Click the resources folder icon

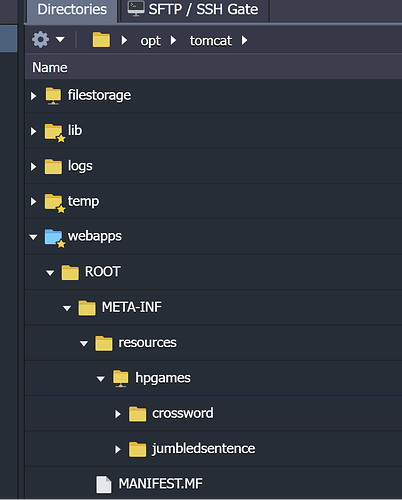tap(104, 343)
